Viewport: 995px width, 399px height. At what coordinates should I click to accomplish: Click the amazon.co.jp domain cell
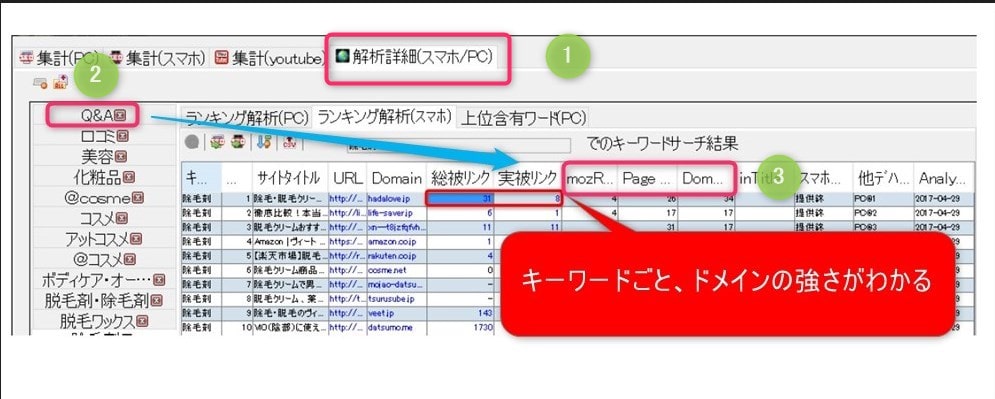397,241
